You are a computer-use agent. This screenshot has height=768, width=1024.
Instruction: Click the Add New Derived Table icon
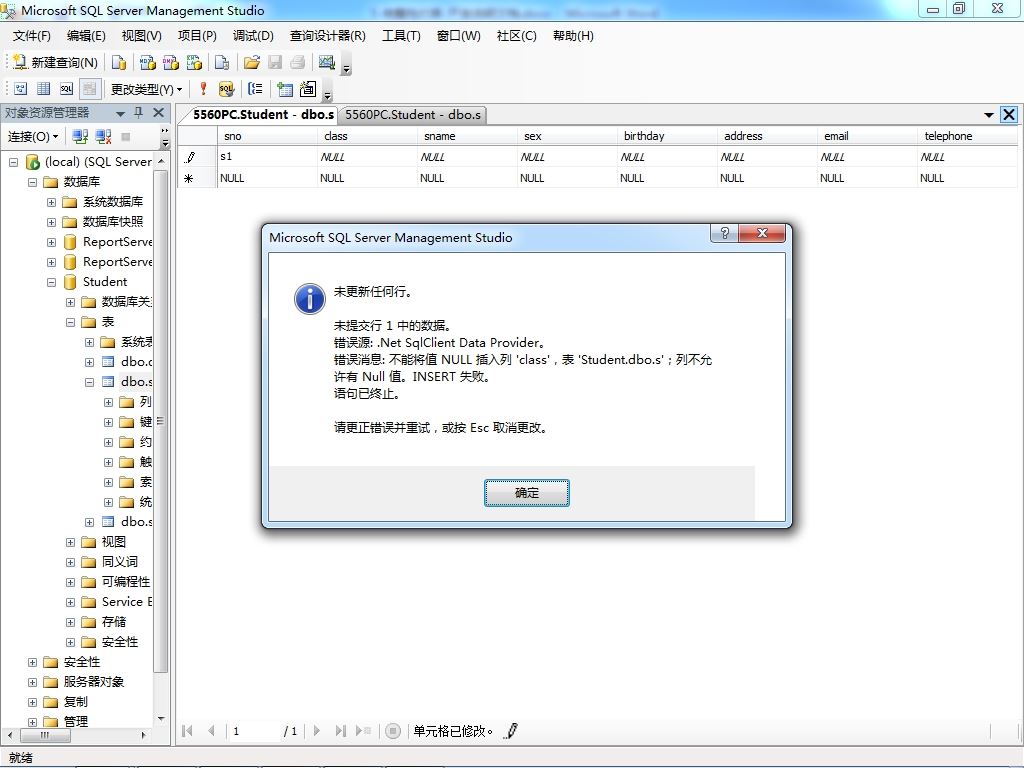[308, 88]
